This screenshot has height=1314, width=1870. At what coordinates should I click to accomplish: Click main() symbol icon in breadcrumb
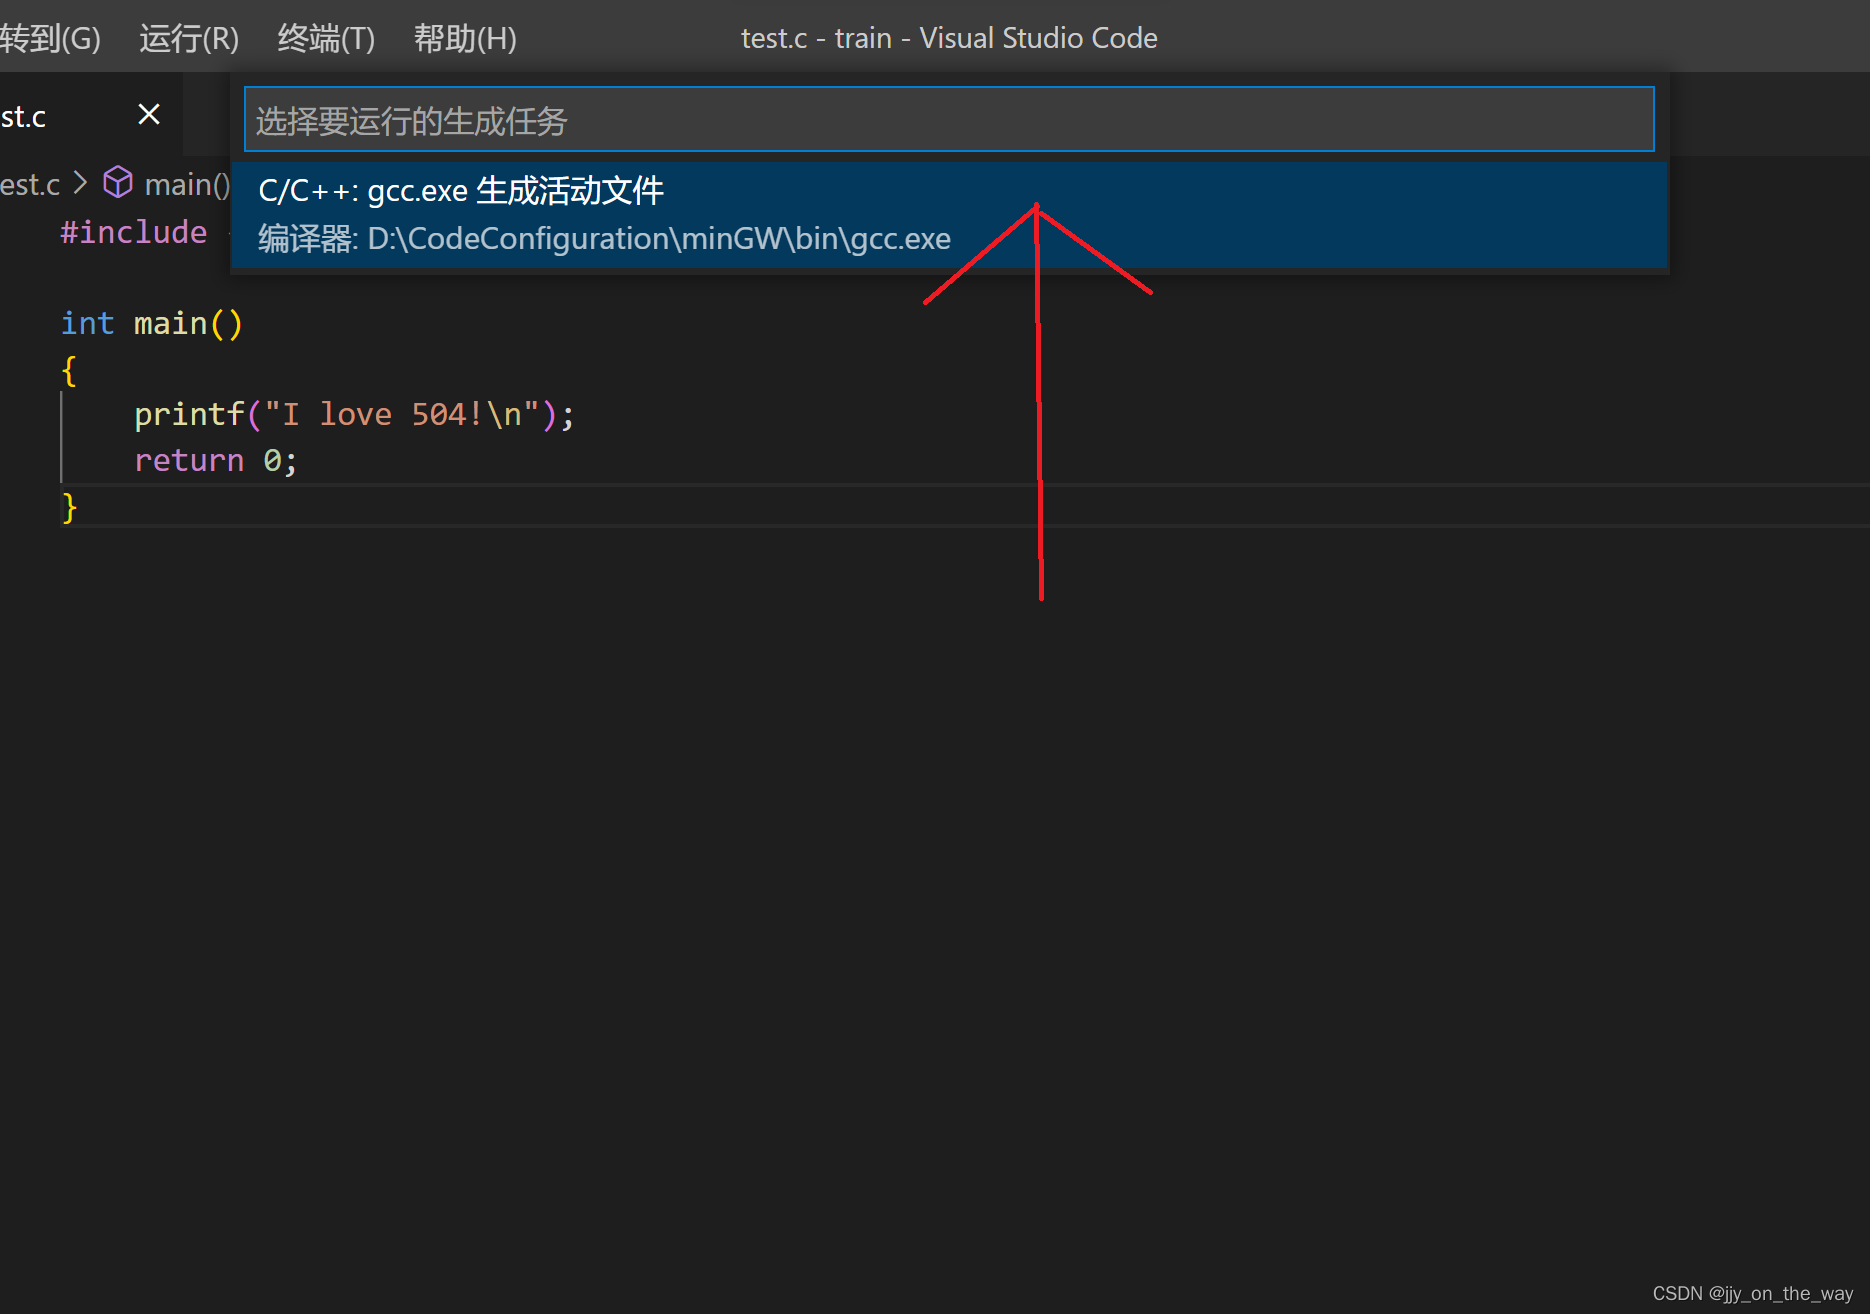118,183
